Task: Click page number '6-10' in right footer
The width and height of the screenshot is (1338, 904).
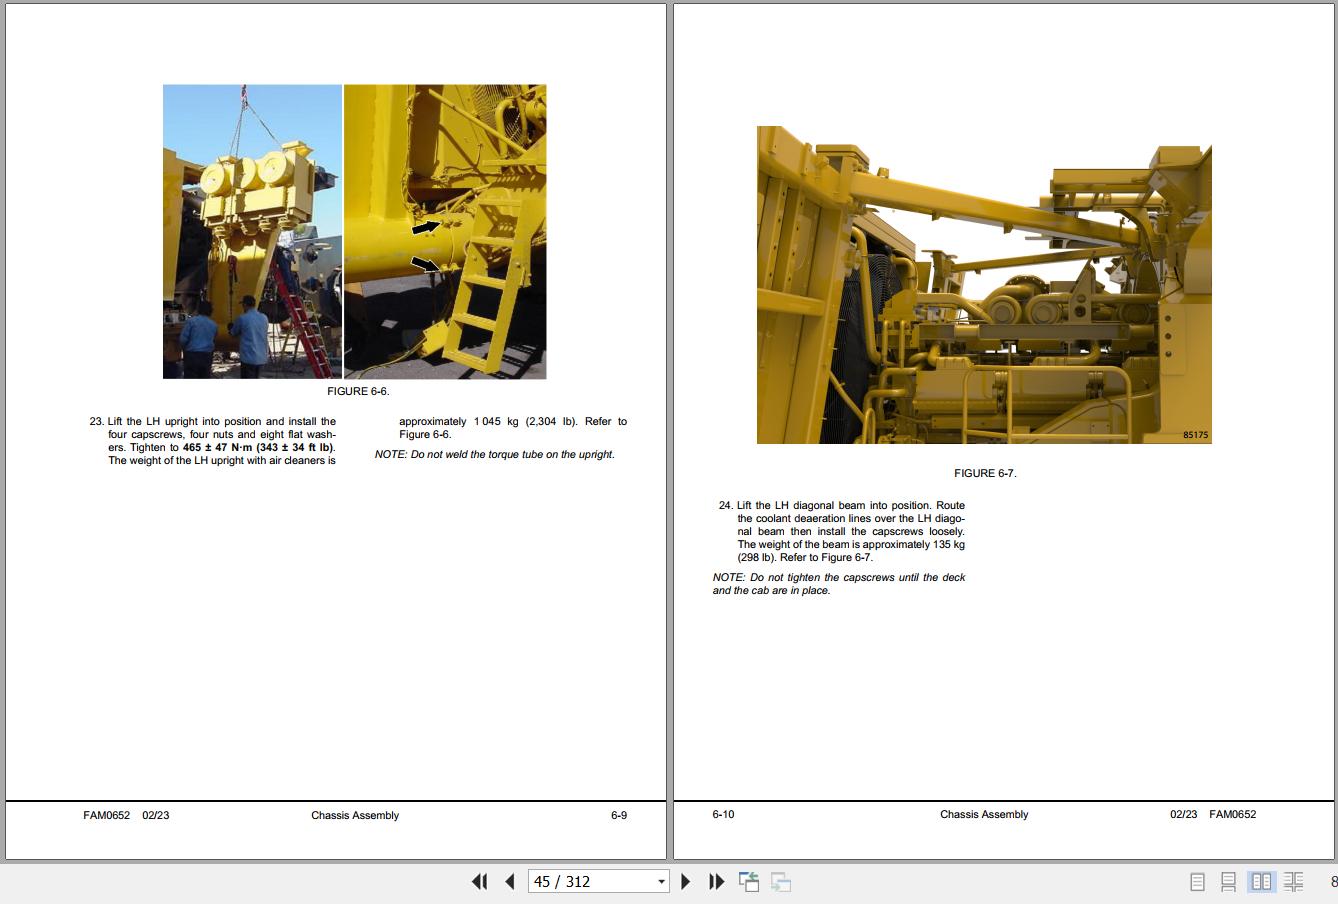Action: click(723, 814)
